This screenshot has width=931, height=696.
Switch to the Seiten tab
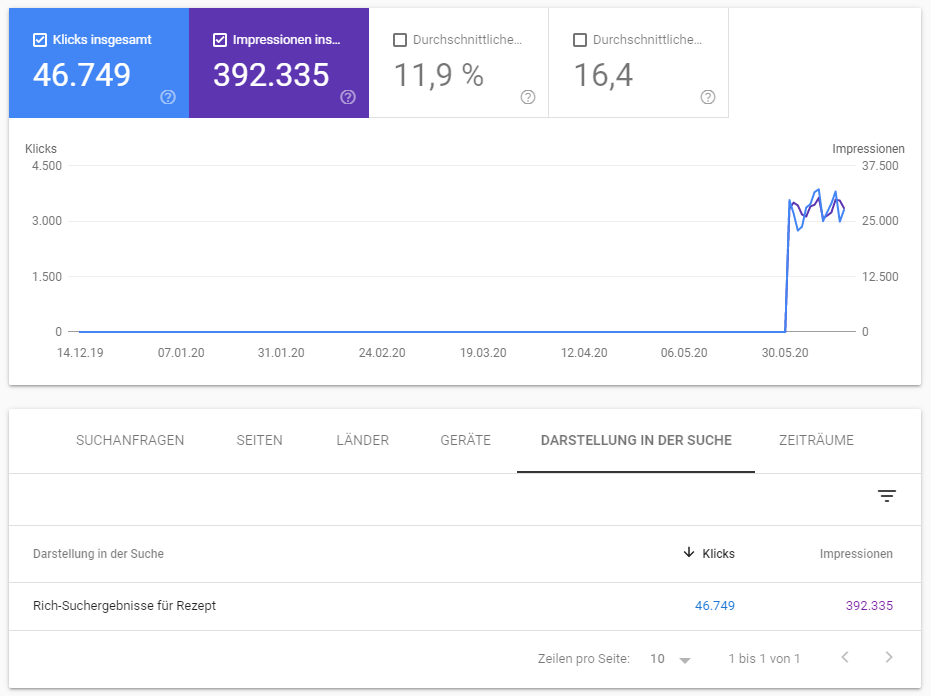[x=259, y=440]
